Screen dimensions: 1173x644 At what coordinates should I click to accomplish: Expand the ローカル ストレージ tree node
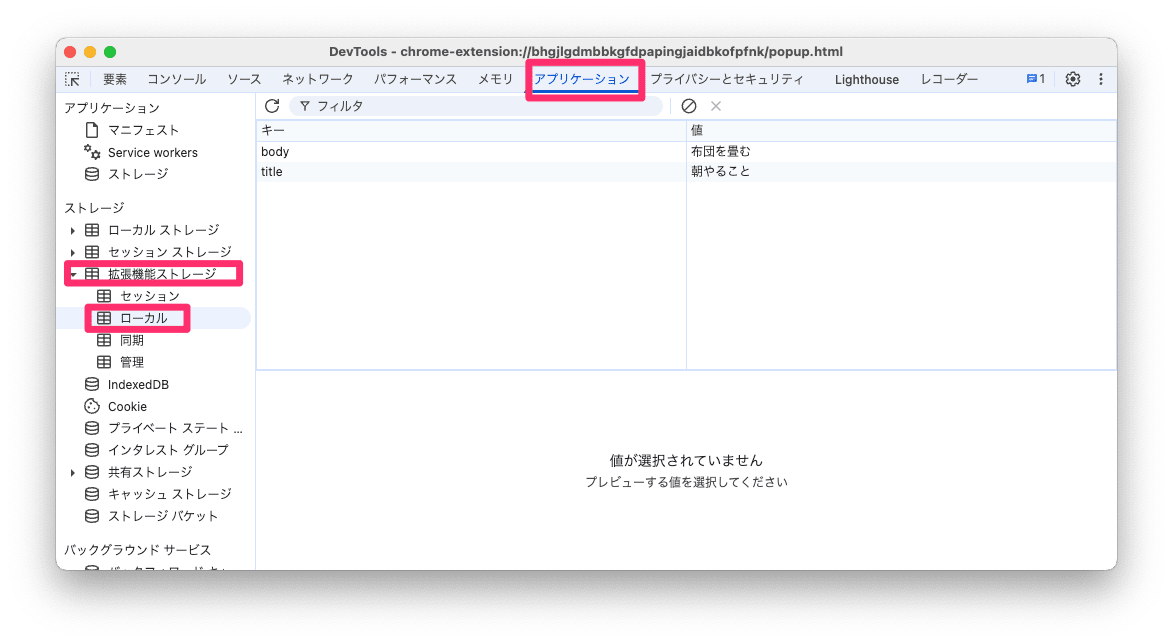click(73, 230)
